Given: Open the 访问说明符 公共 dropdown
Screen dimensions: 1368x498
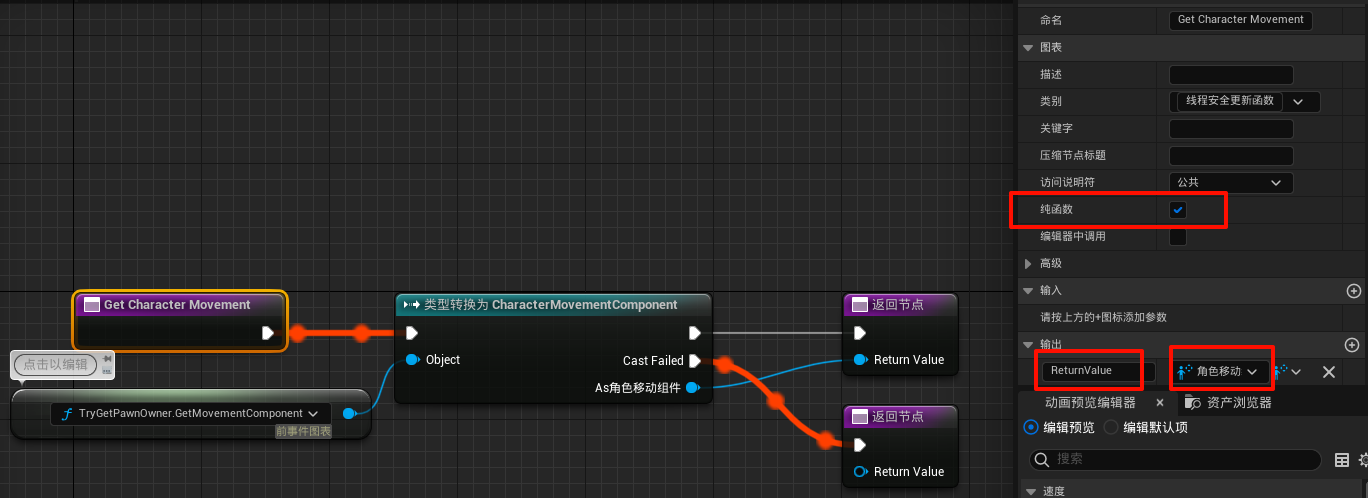Looking at the screenshot, I should (1231, 183).
